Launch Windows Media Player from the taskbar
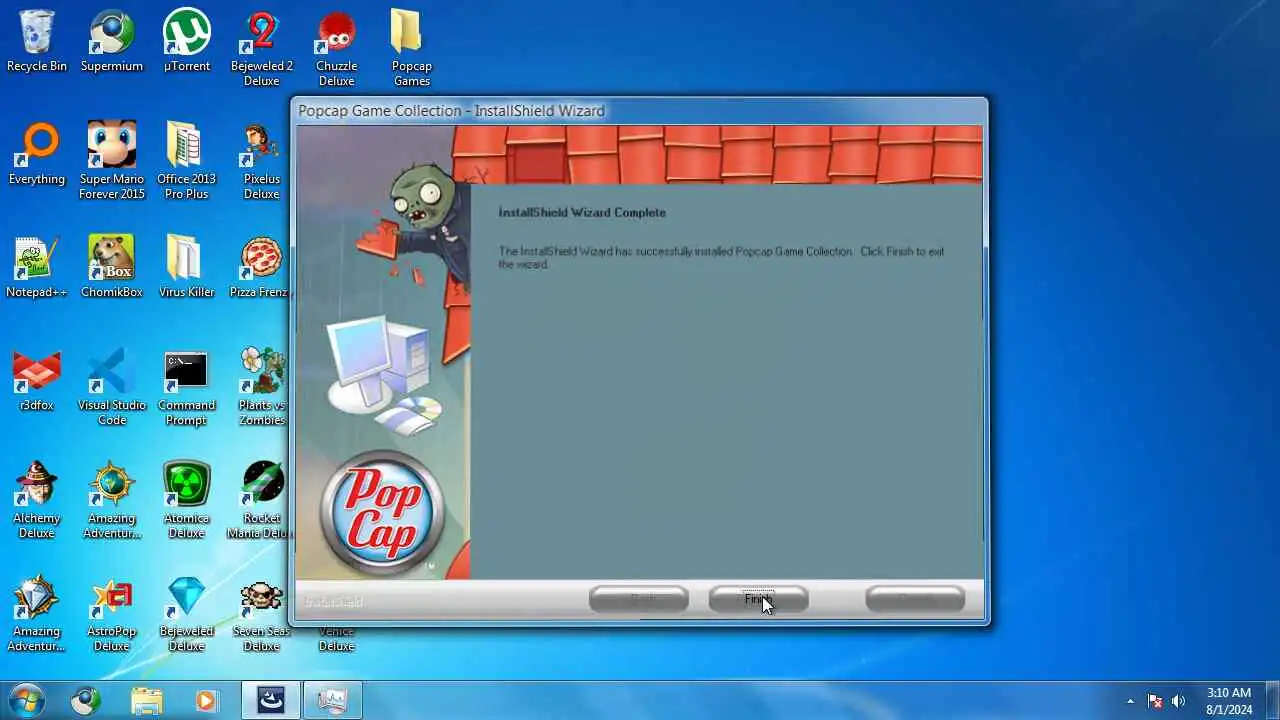Image resolution: width=1280 pixels, height=720 pixels. click(206, 700)
